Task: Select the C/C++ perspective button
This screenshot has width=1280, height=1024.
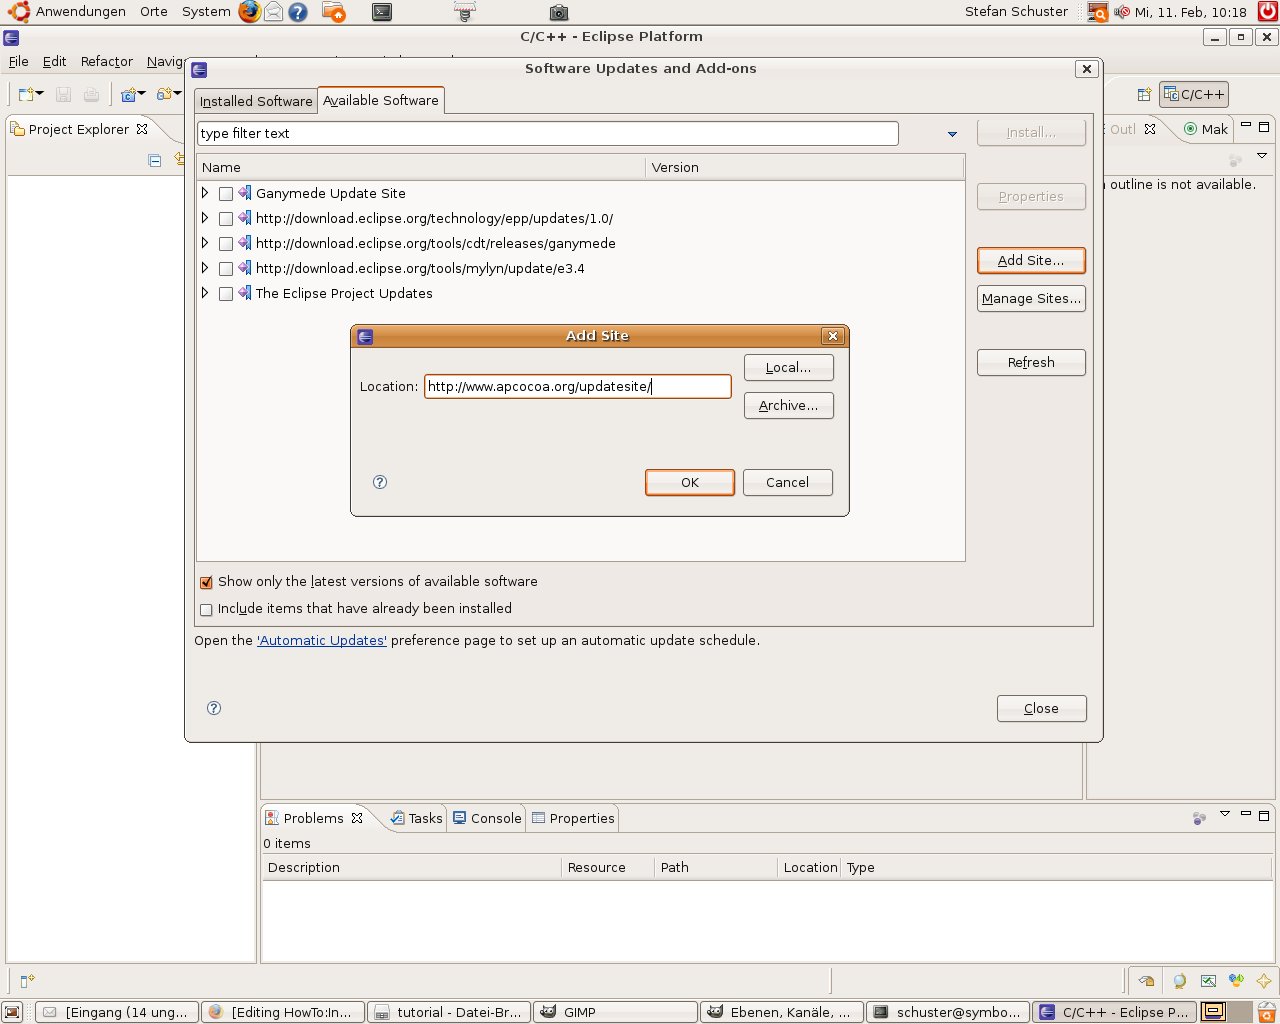Action: pos(1193,94)
